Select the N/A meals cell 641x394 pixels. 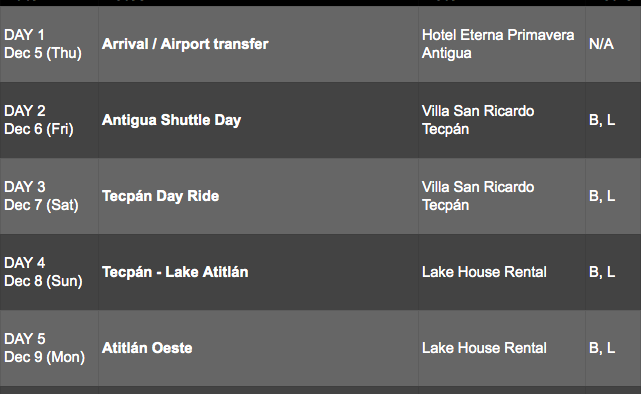pyautogui.click(x=613, y=44)
